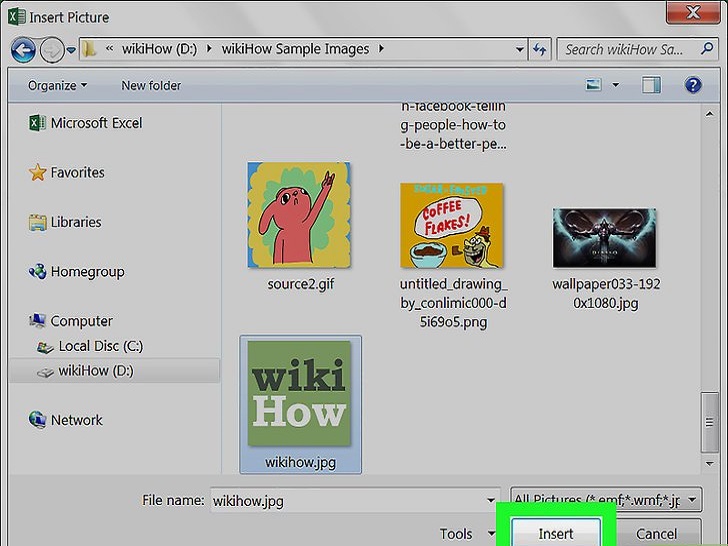Select the source2.gif thumbnail
Screen dimensions: 728x546
point(298,215)
